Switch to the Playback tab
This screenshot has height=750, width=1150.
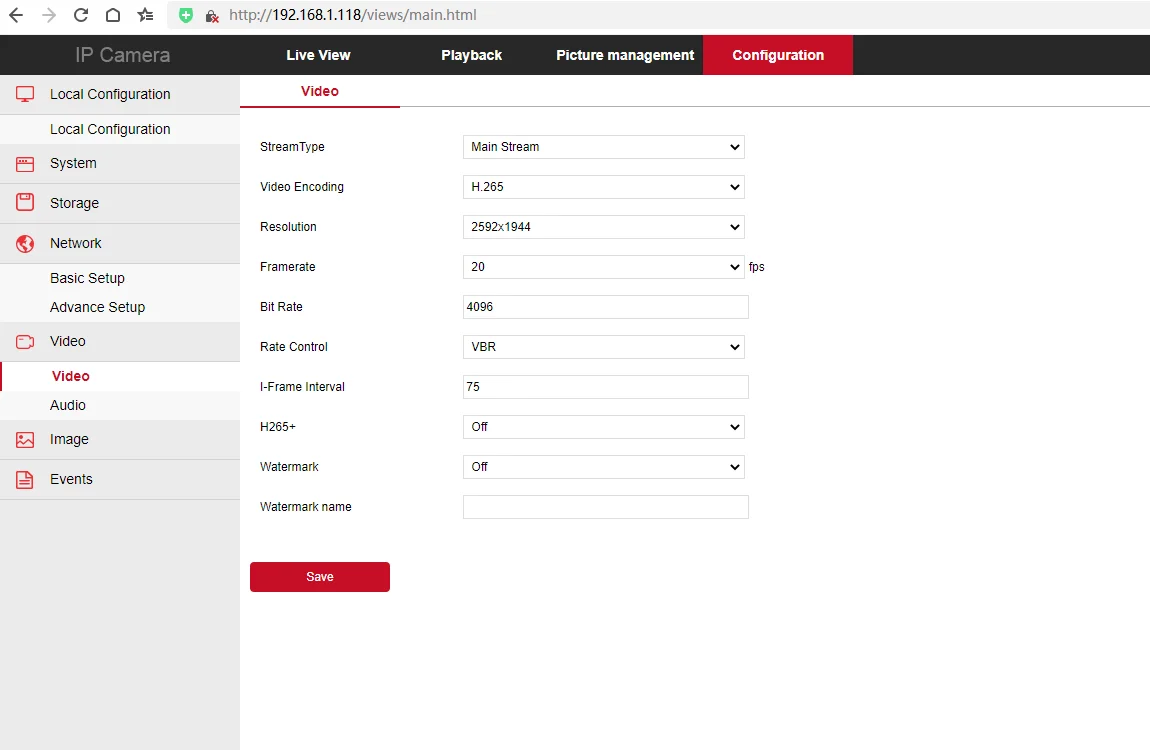point(472,55)
